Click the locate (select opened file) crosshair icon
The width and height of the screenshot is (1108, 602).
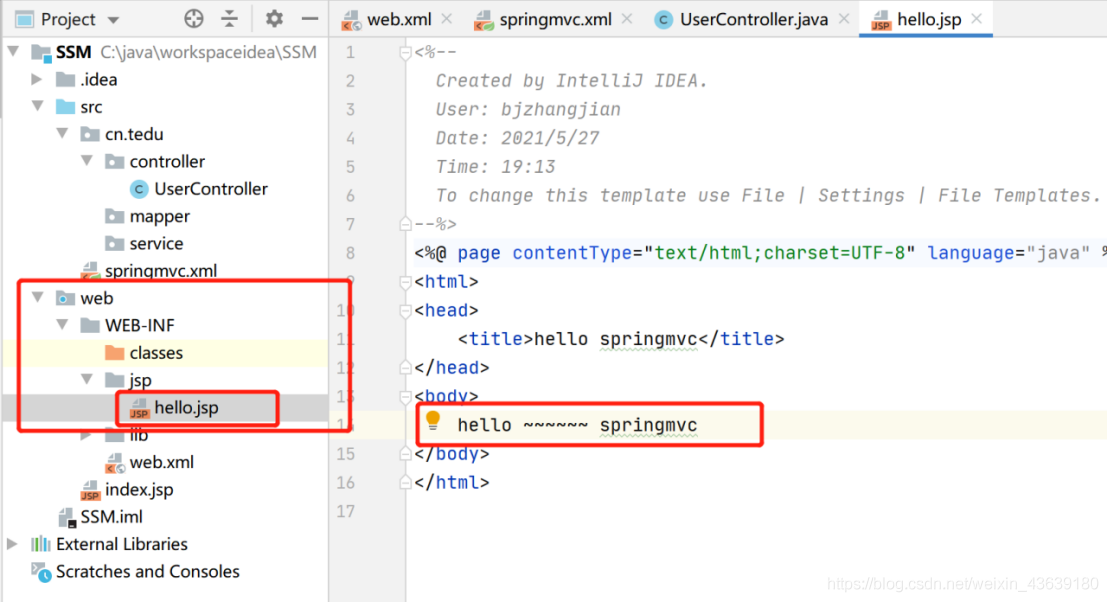point(194,19)
